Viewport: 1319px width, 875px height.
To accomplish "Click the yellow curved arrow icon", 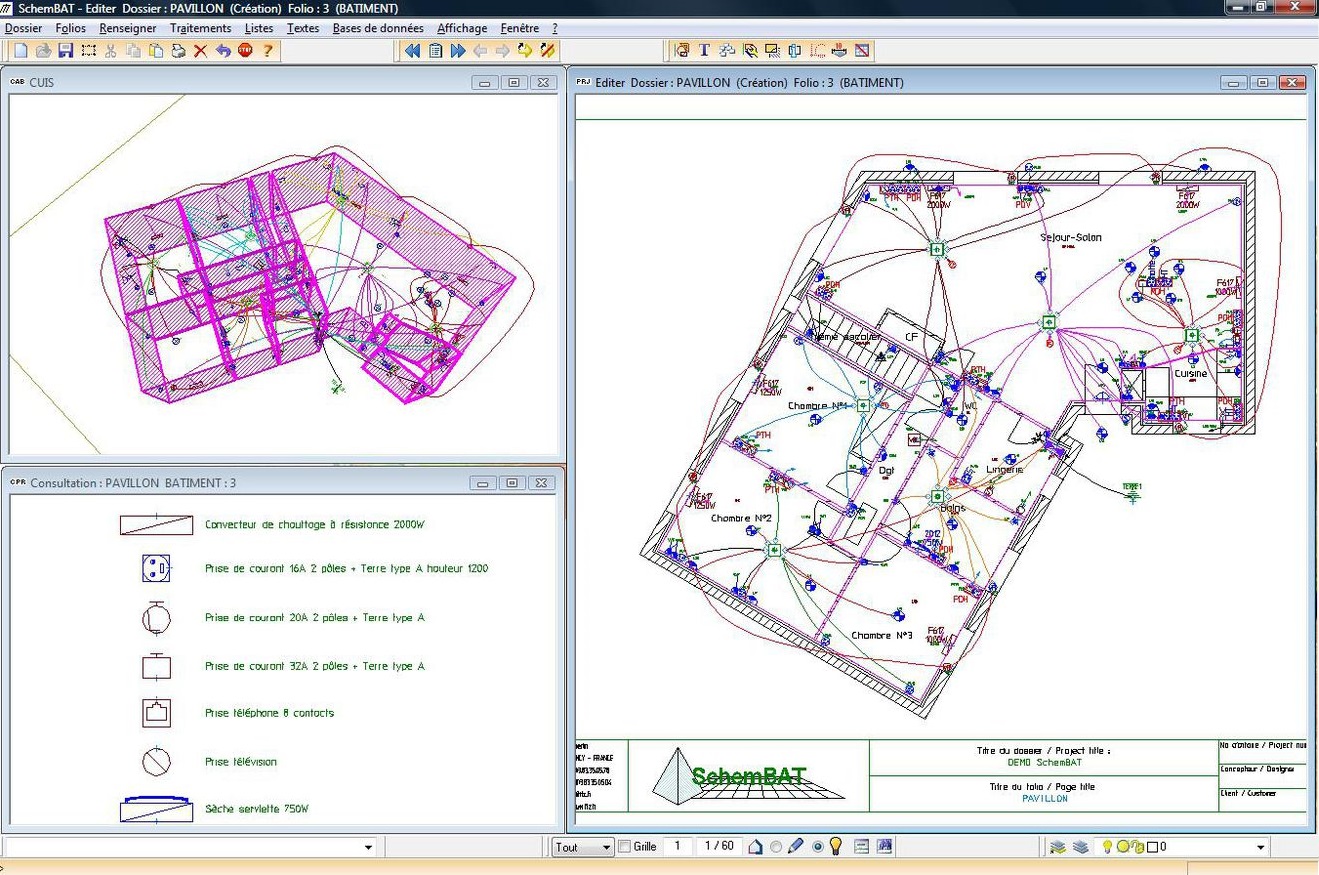I will point(525,50).
